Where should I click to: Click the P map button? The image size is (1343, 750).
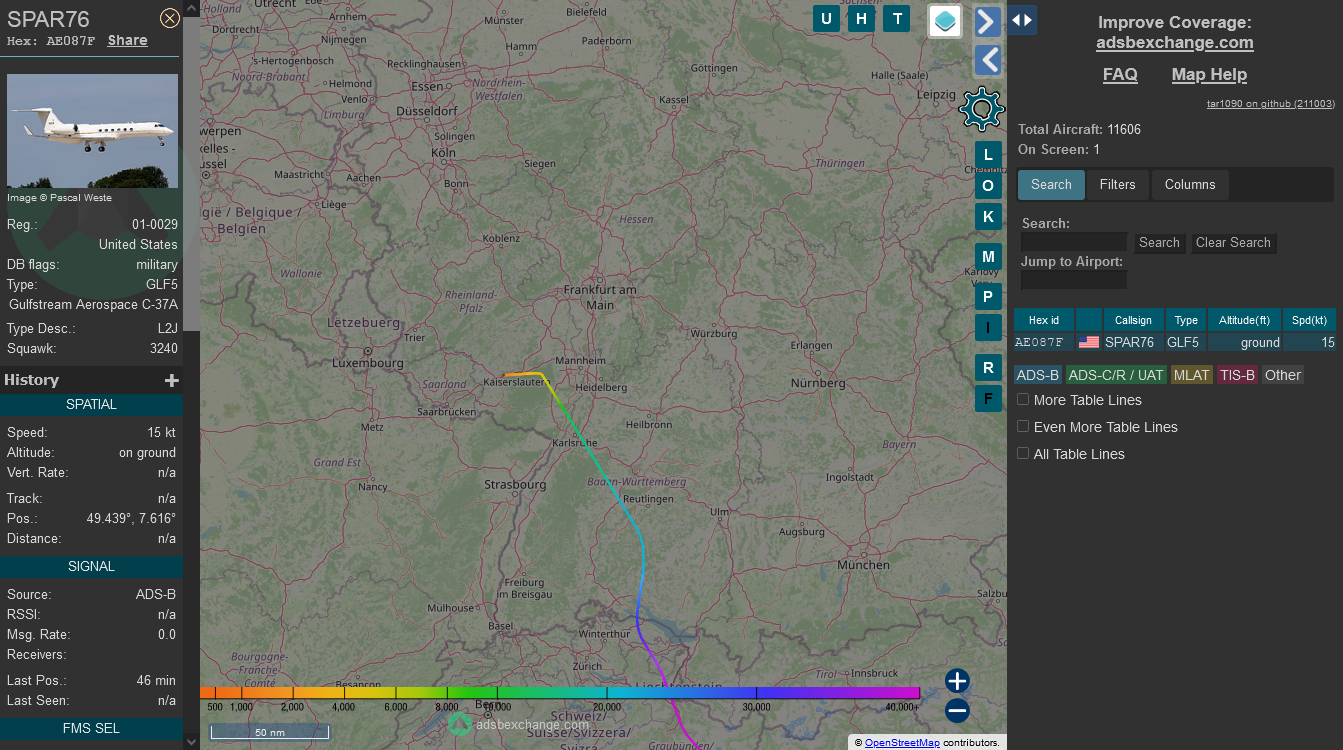pyautogui.click(x=988, y=296)
